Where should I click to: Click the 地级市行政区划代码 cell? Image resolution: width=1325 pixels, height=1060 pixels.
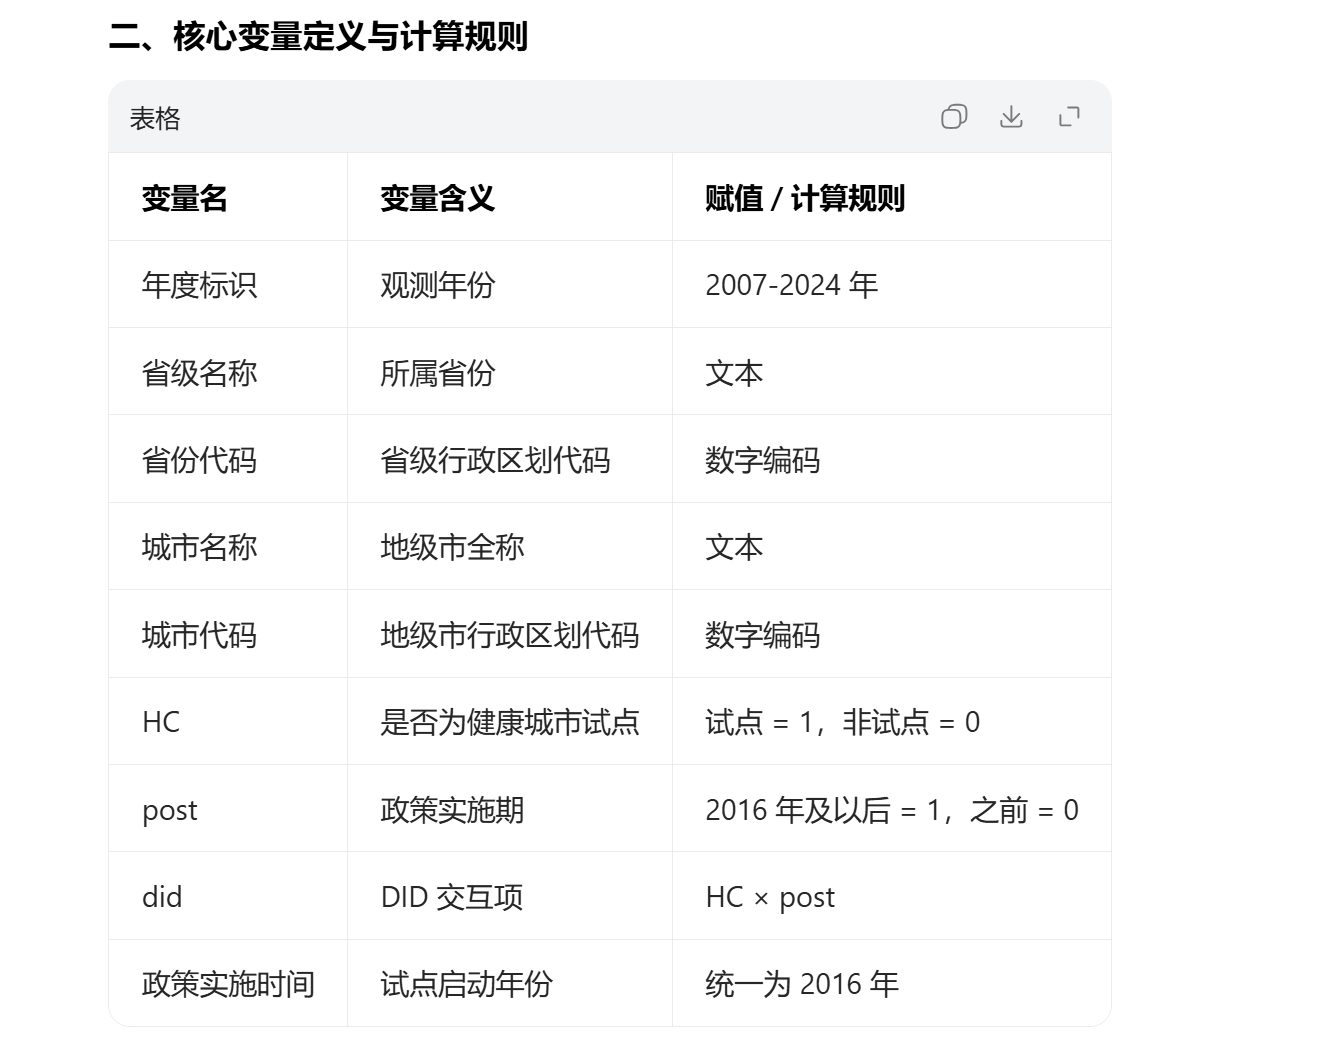pos(509,635)
